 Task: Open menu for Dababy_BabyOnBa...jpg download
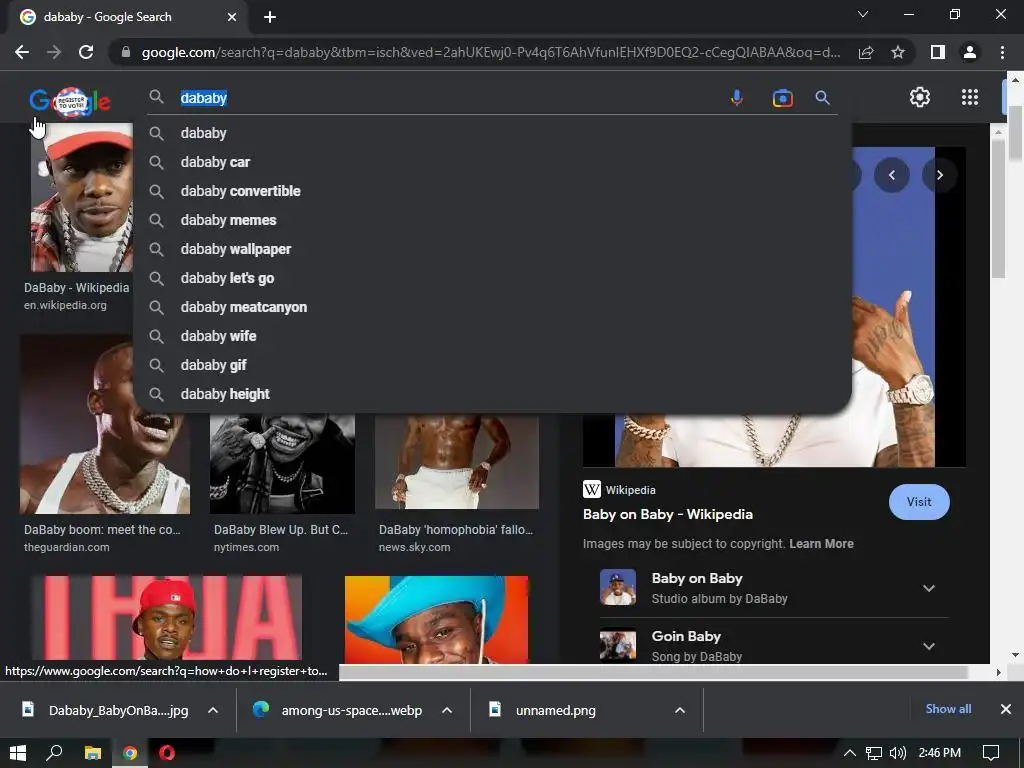(213, 711)
